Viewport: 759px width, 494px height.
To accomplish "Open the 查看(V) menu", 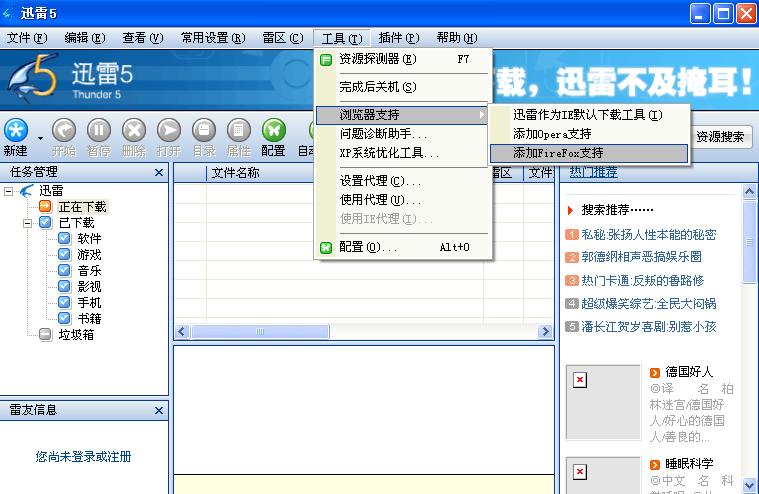I will [x=143, y=38].
